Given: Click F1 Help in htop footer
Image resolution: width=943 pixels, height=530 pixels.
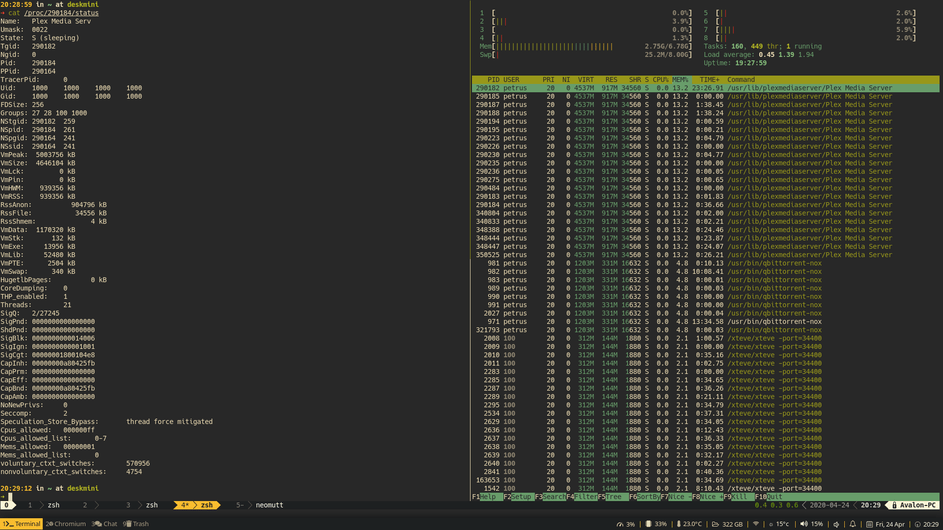Looking at the screenshot, I should [487, 497].
